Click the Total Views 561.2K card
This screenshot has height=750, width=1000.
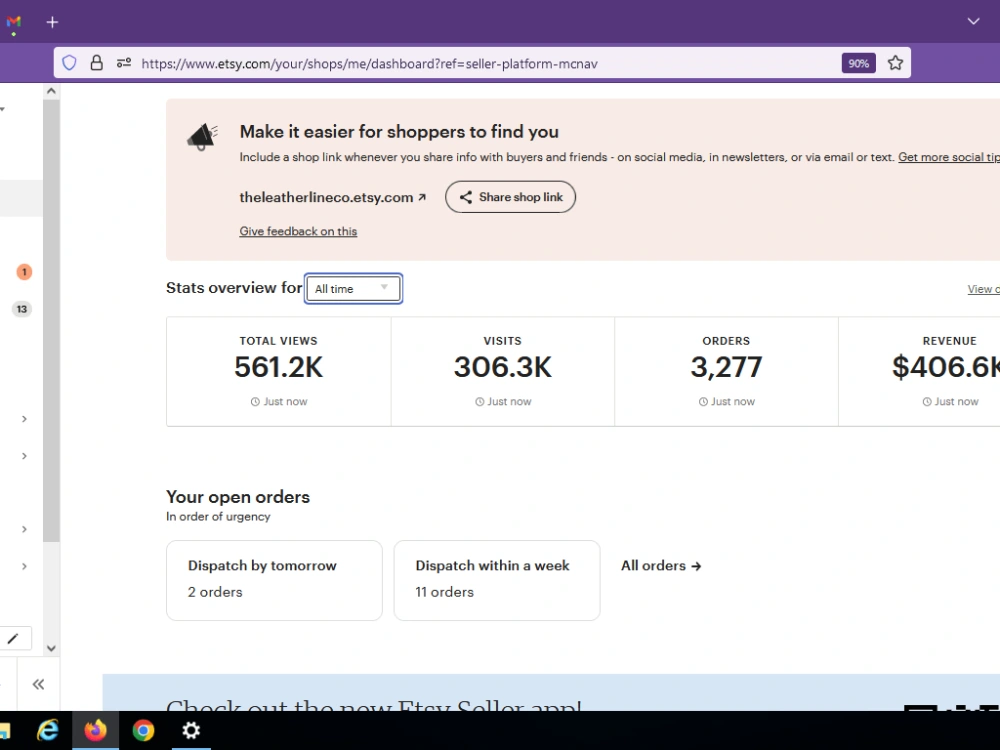click(x=279, y=371)
